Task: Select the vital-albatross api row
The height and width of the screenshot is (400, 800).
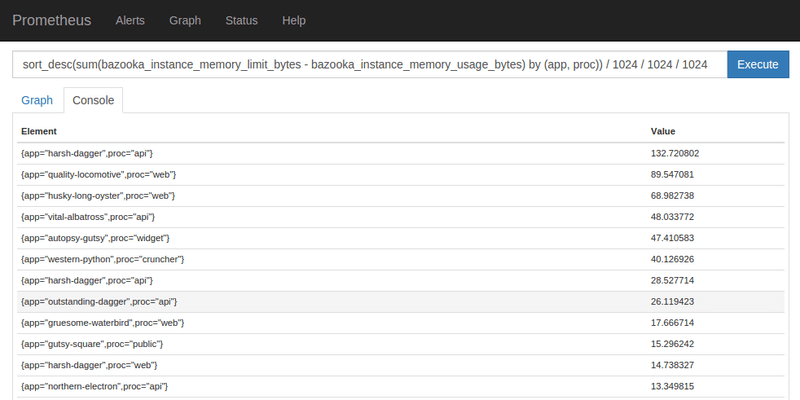Action: (401, 217)
